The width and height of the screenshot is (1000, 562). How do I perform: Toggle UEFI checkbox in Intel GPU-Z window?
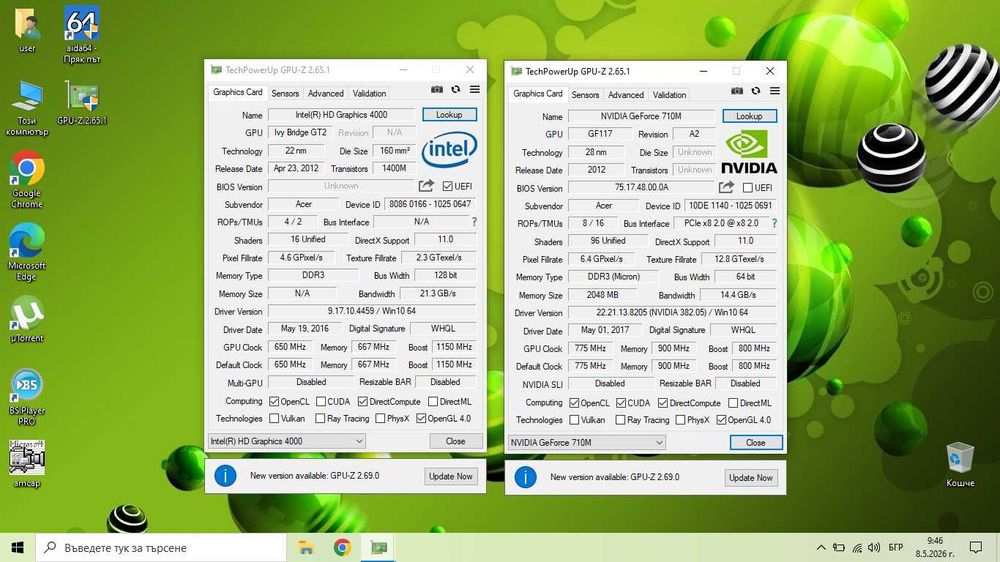coord(448,186)
